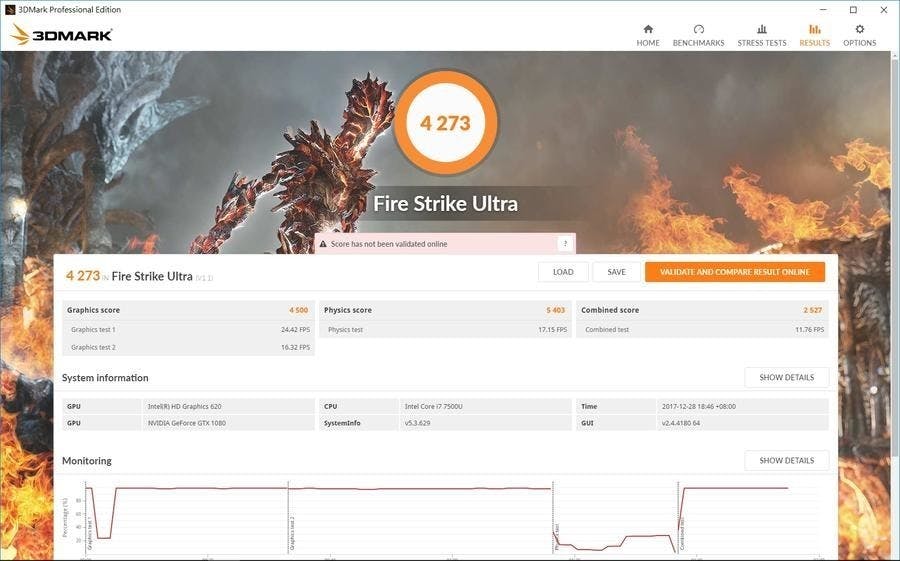The height and width of the screenshot is (561, 900).
Task: Click the 3DMark logo
Action: (61, 35)
